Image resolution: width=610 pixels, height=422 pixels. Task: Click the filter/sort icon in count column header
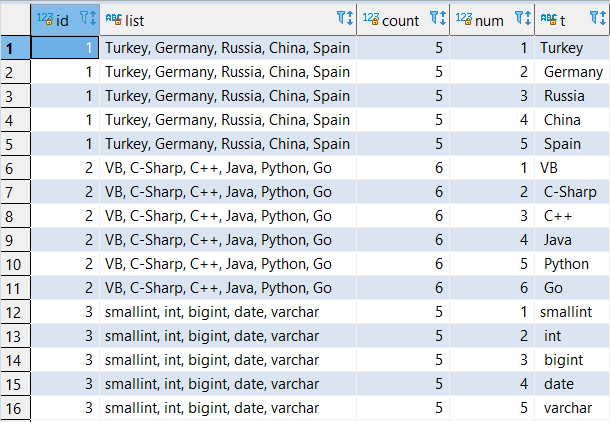pyautogui.click(x=438, y=18)
